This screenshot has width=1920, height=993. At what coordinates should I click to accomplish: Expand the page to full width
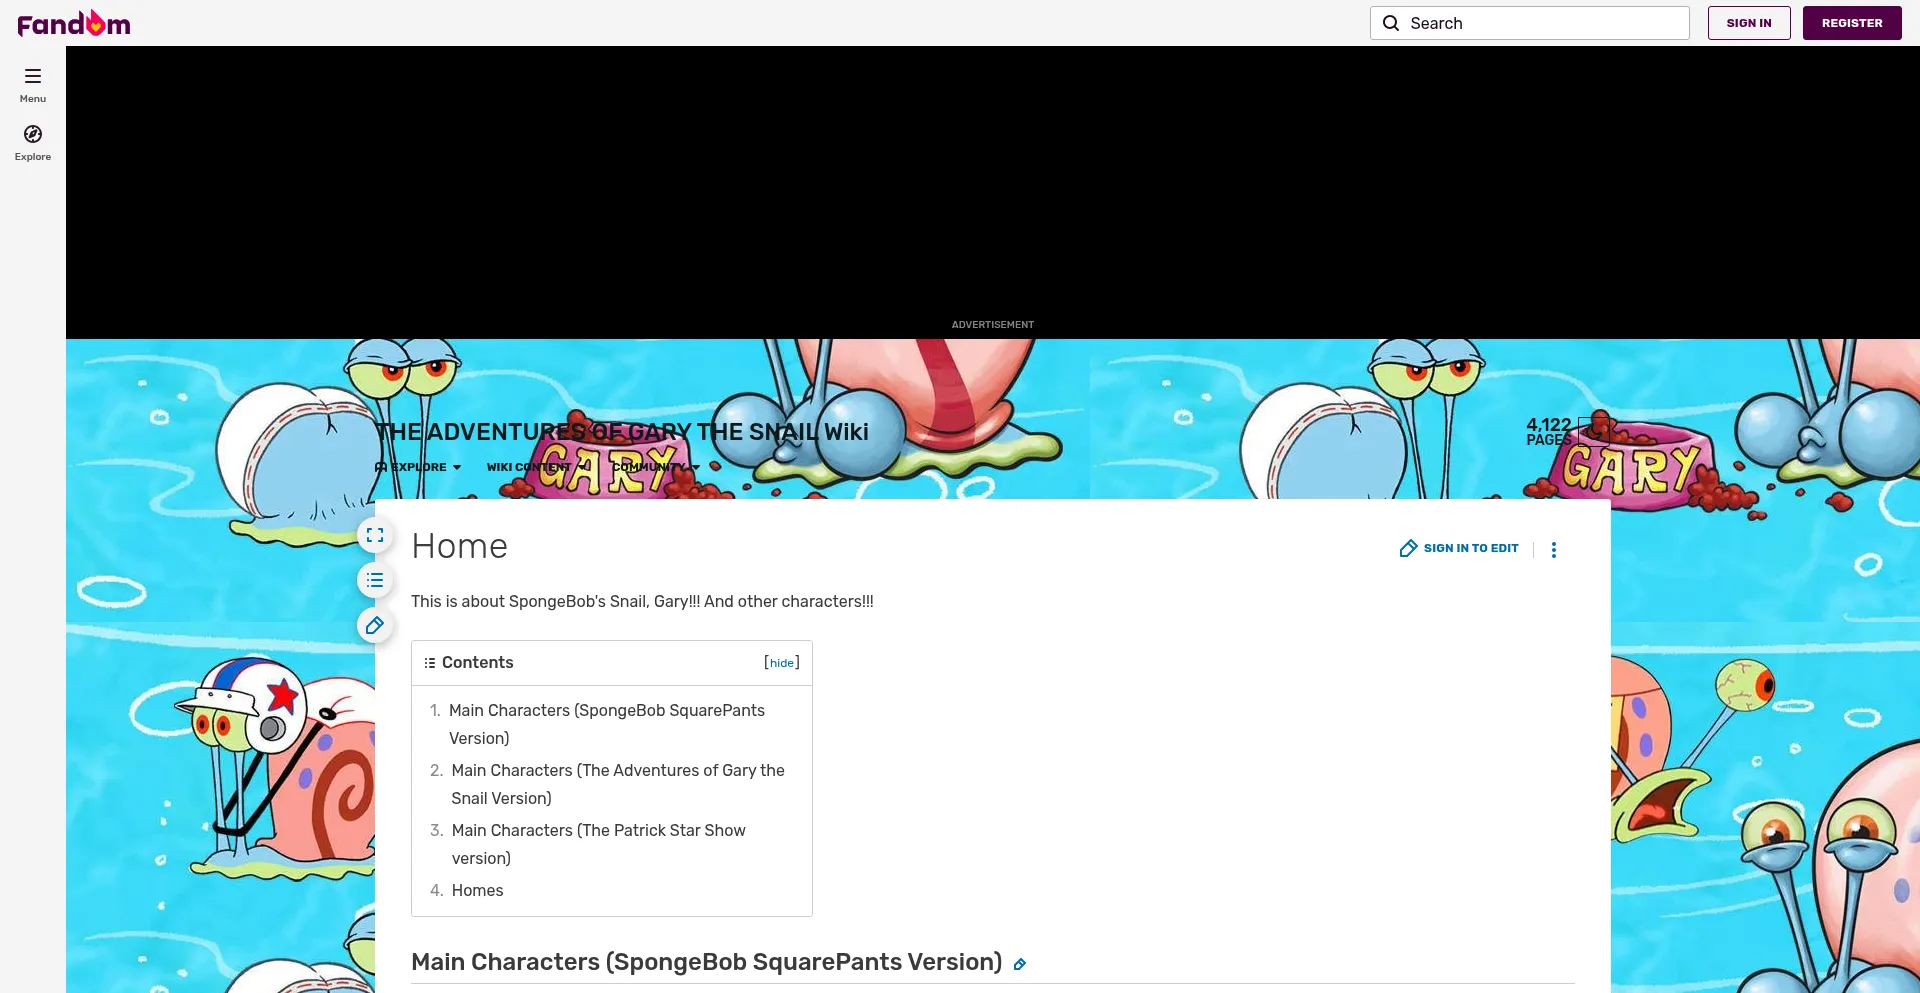pos(375,535)
